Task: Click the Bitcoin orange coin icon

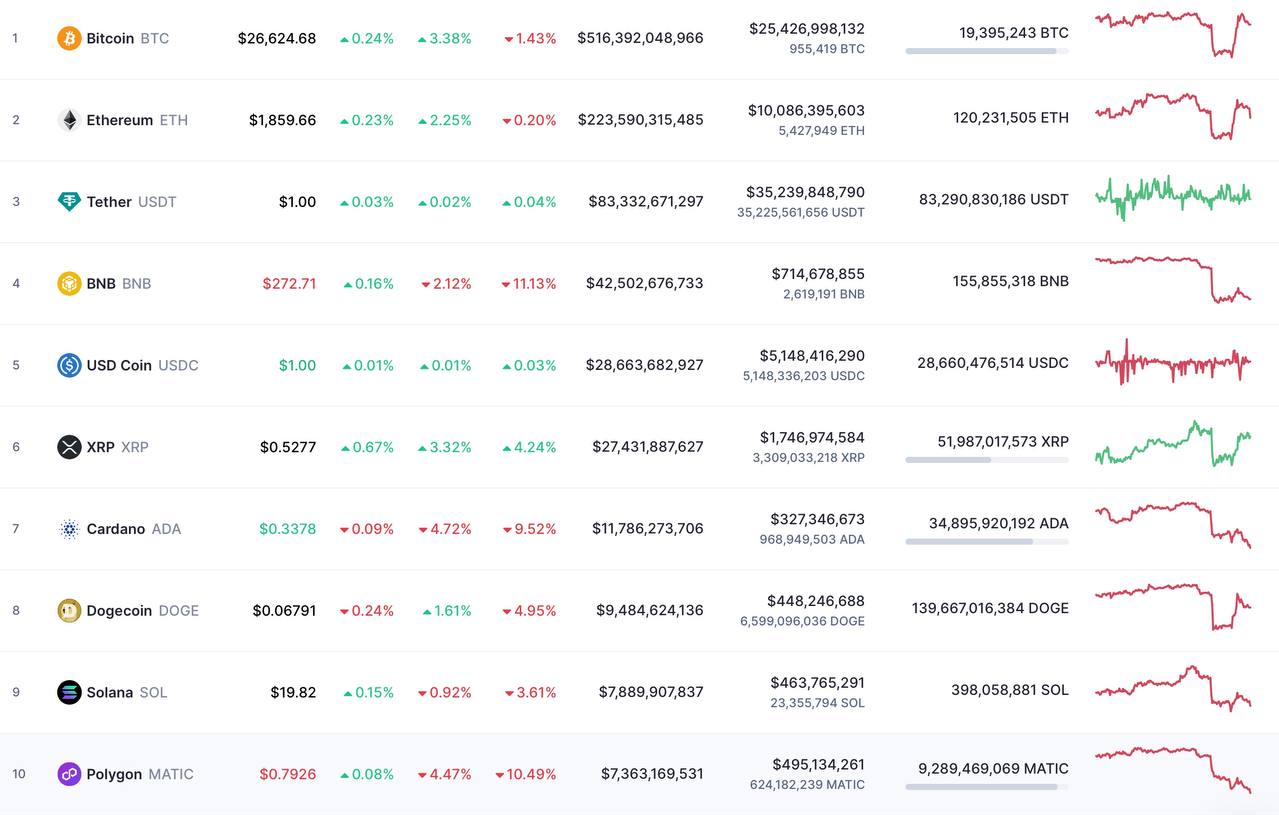Action: (69, 38)
